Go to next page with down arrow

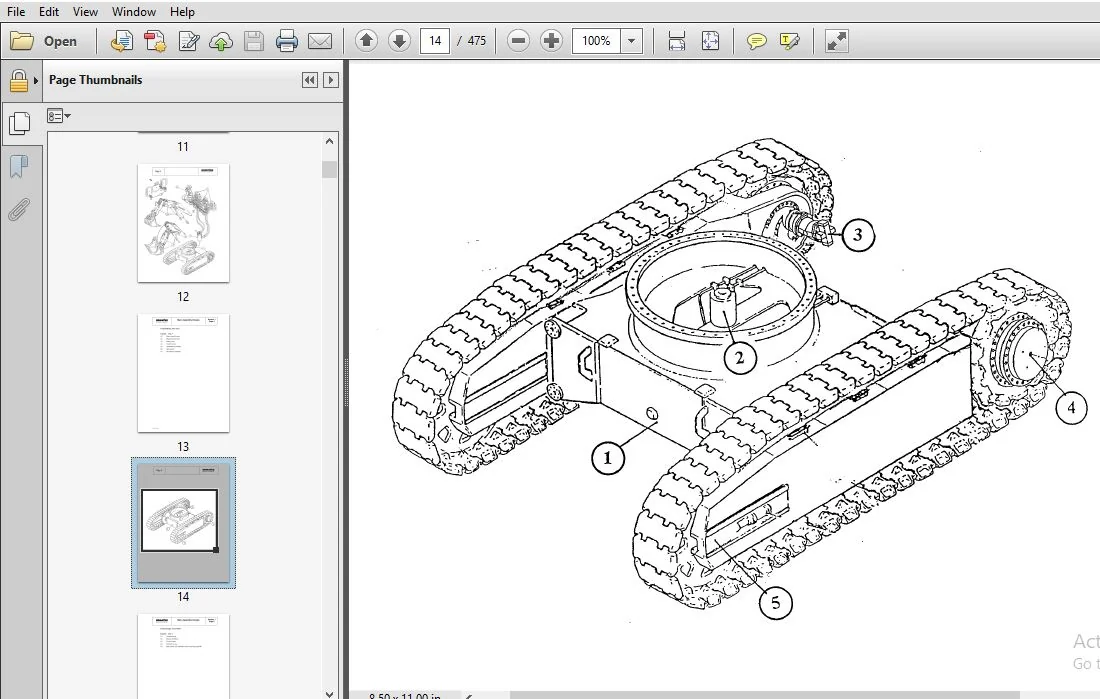tap(399, 41)
